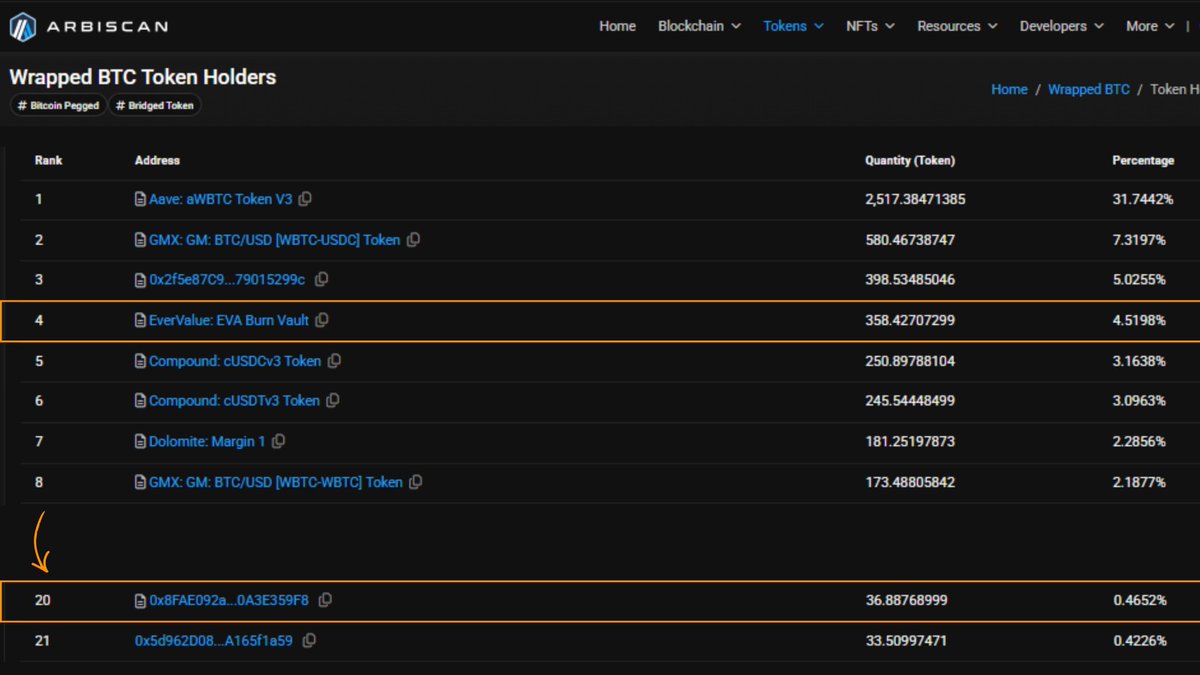The height and width of the screenshot is (675, 1200).
Task: Copy the Dolomite Margin 1 address
Action: (278, 441)
